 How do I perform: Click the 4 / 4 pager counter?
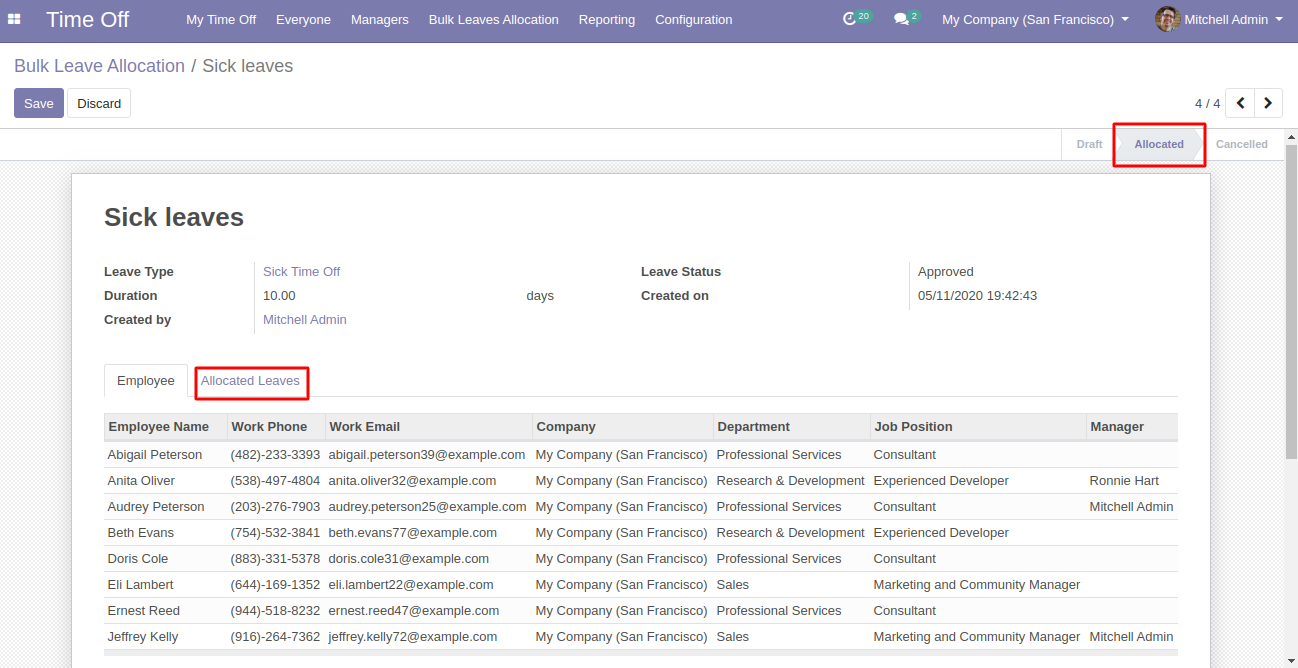click(1208, 103)
